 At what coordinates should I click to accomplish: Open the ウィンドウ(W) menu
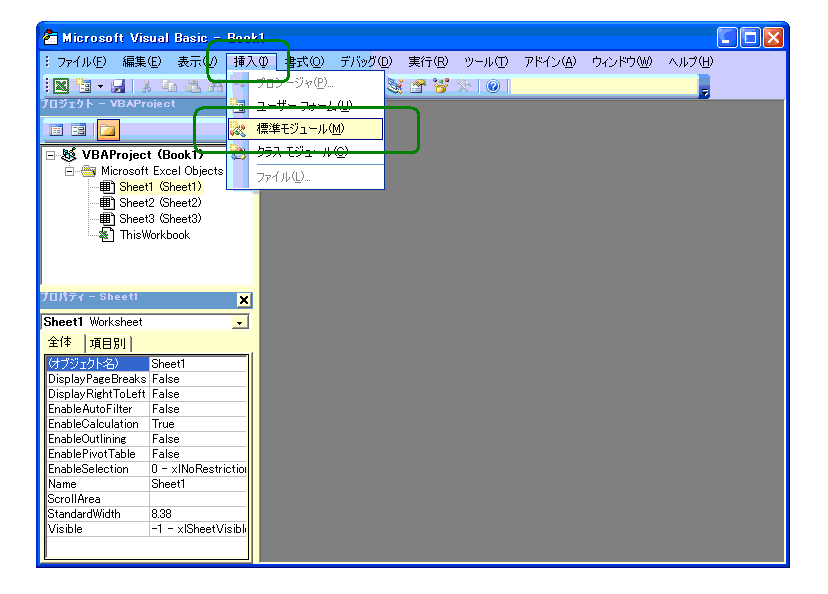point(622,62)
